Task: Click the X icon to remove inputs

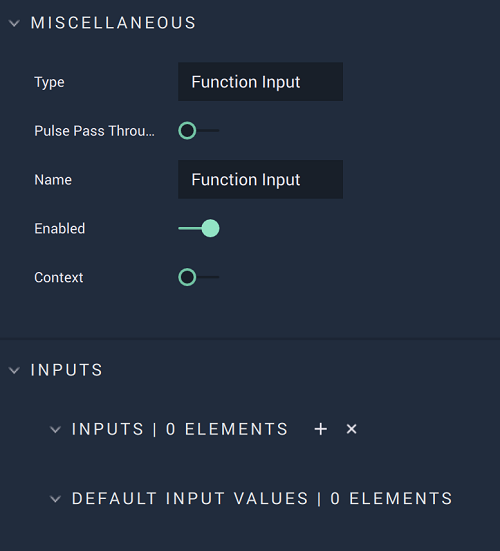Action: point(351,429)
